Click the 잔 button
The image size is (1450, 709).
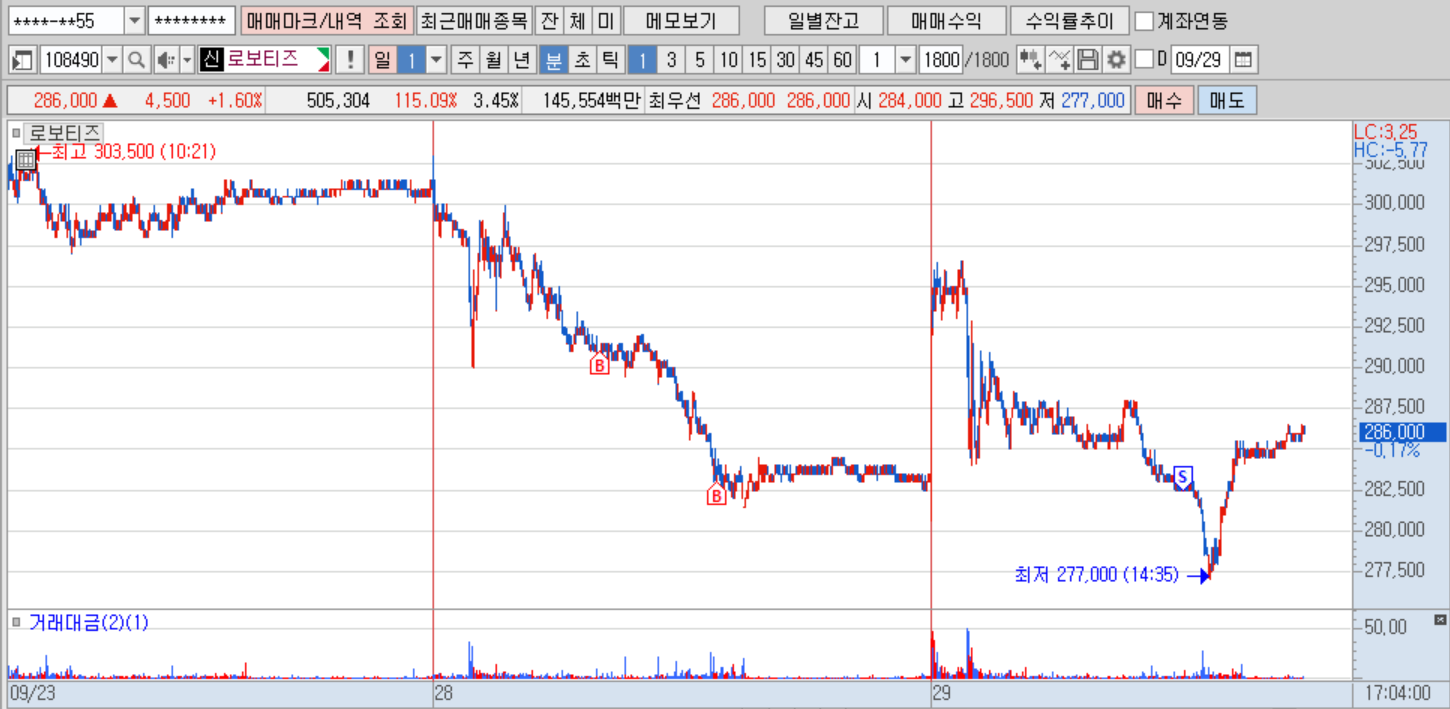[548, 20]
